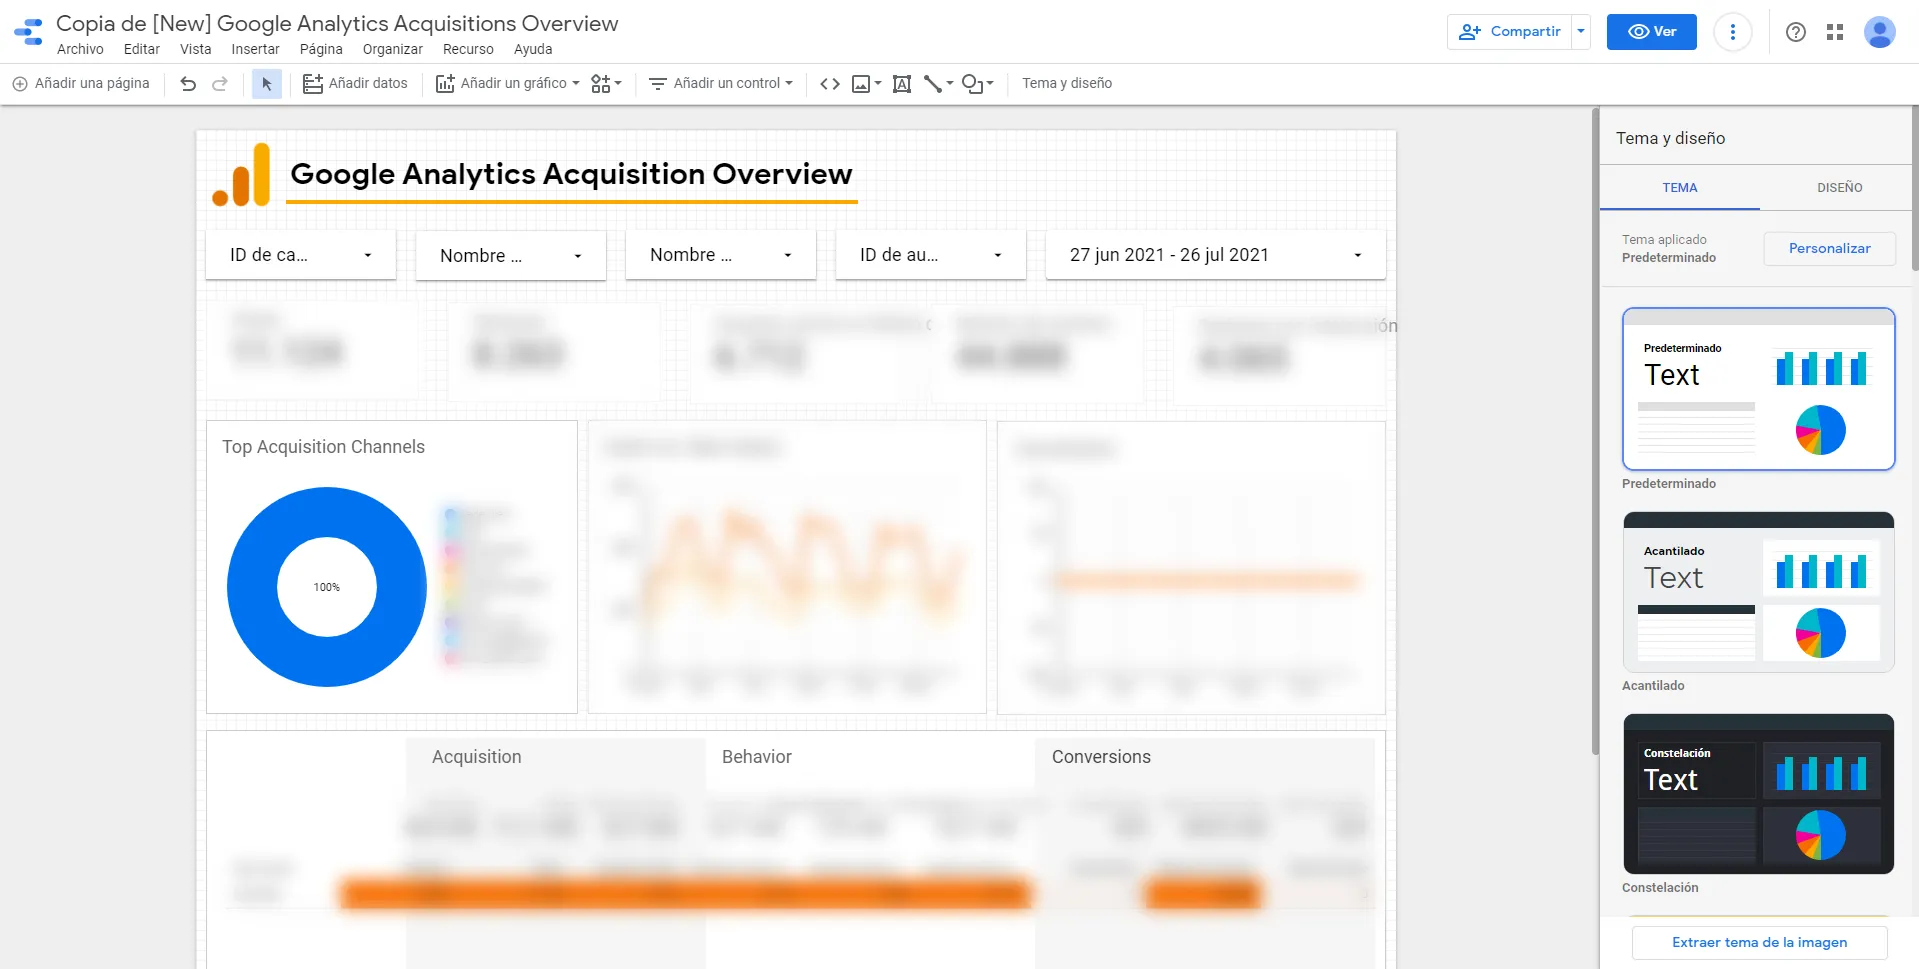Click Tema y diseño in the toolbar
The width and height of the screenshot is (1919, 969).
1067,84
